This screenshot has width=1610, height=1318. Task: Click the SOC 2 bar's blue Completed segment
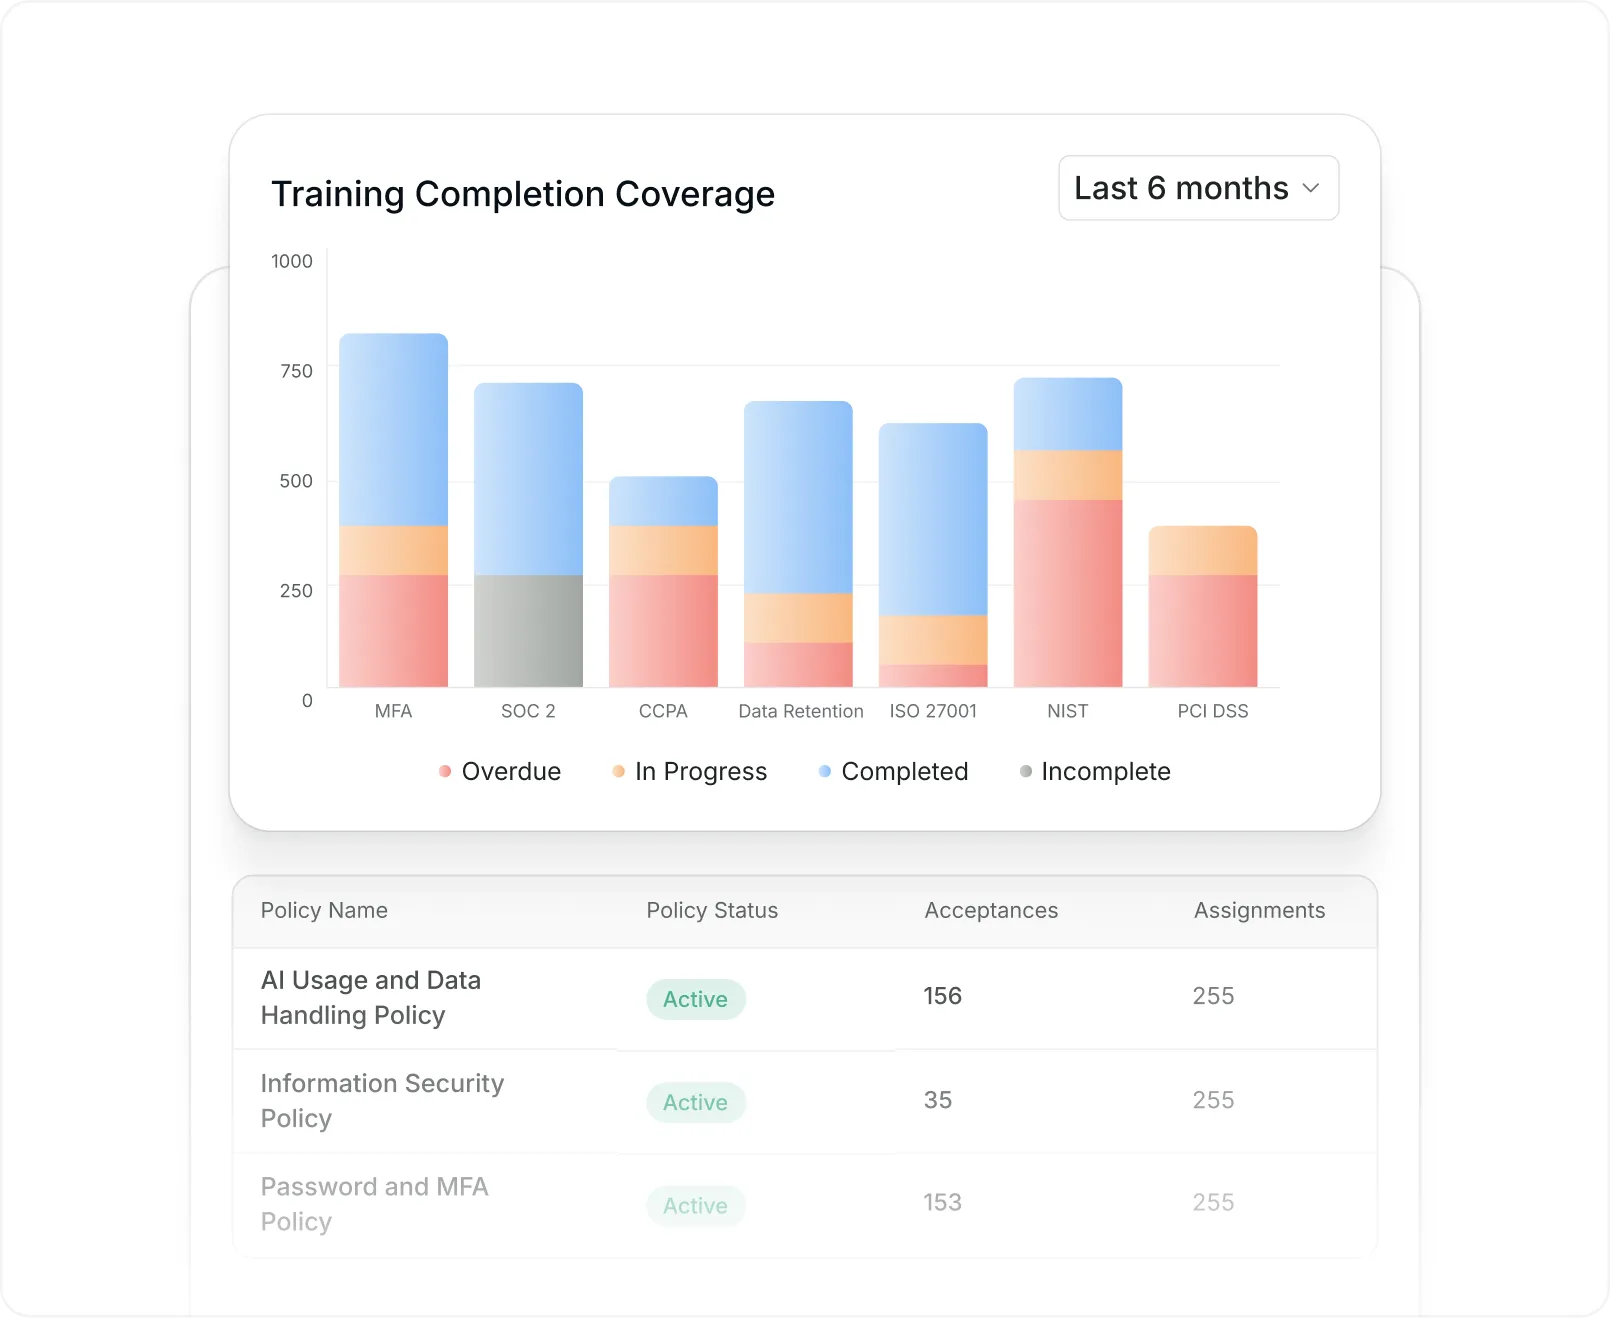[x=528, y=479]
